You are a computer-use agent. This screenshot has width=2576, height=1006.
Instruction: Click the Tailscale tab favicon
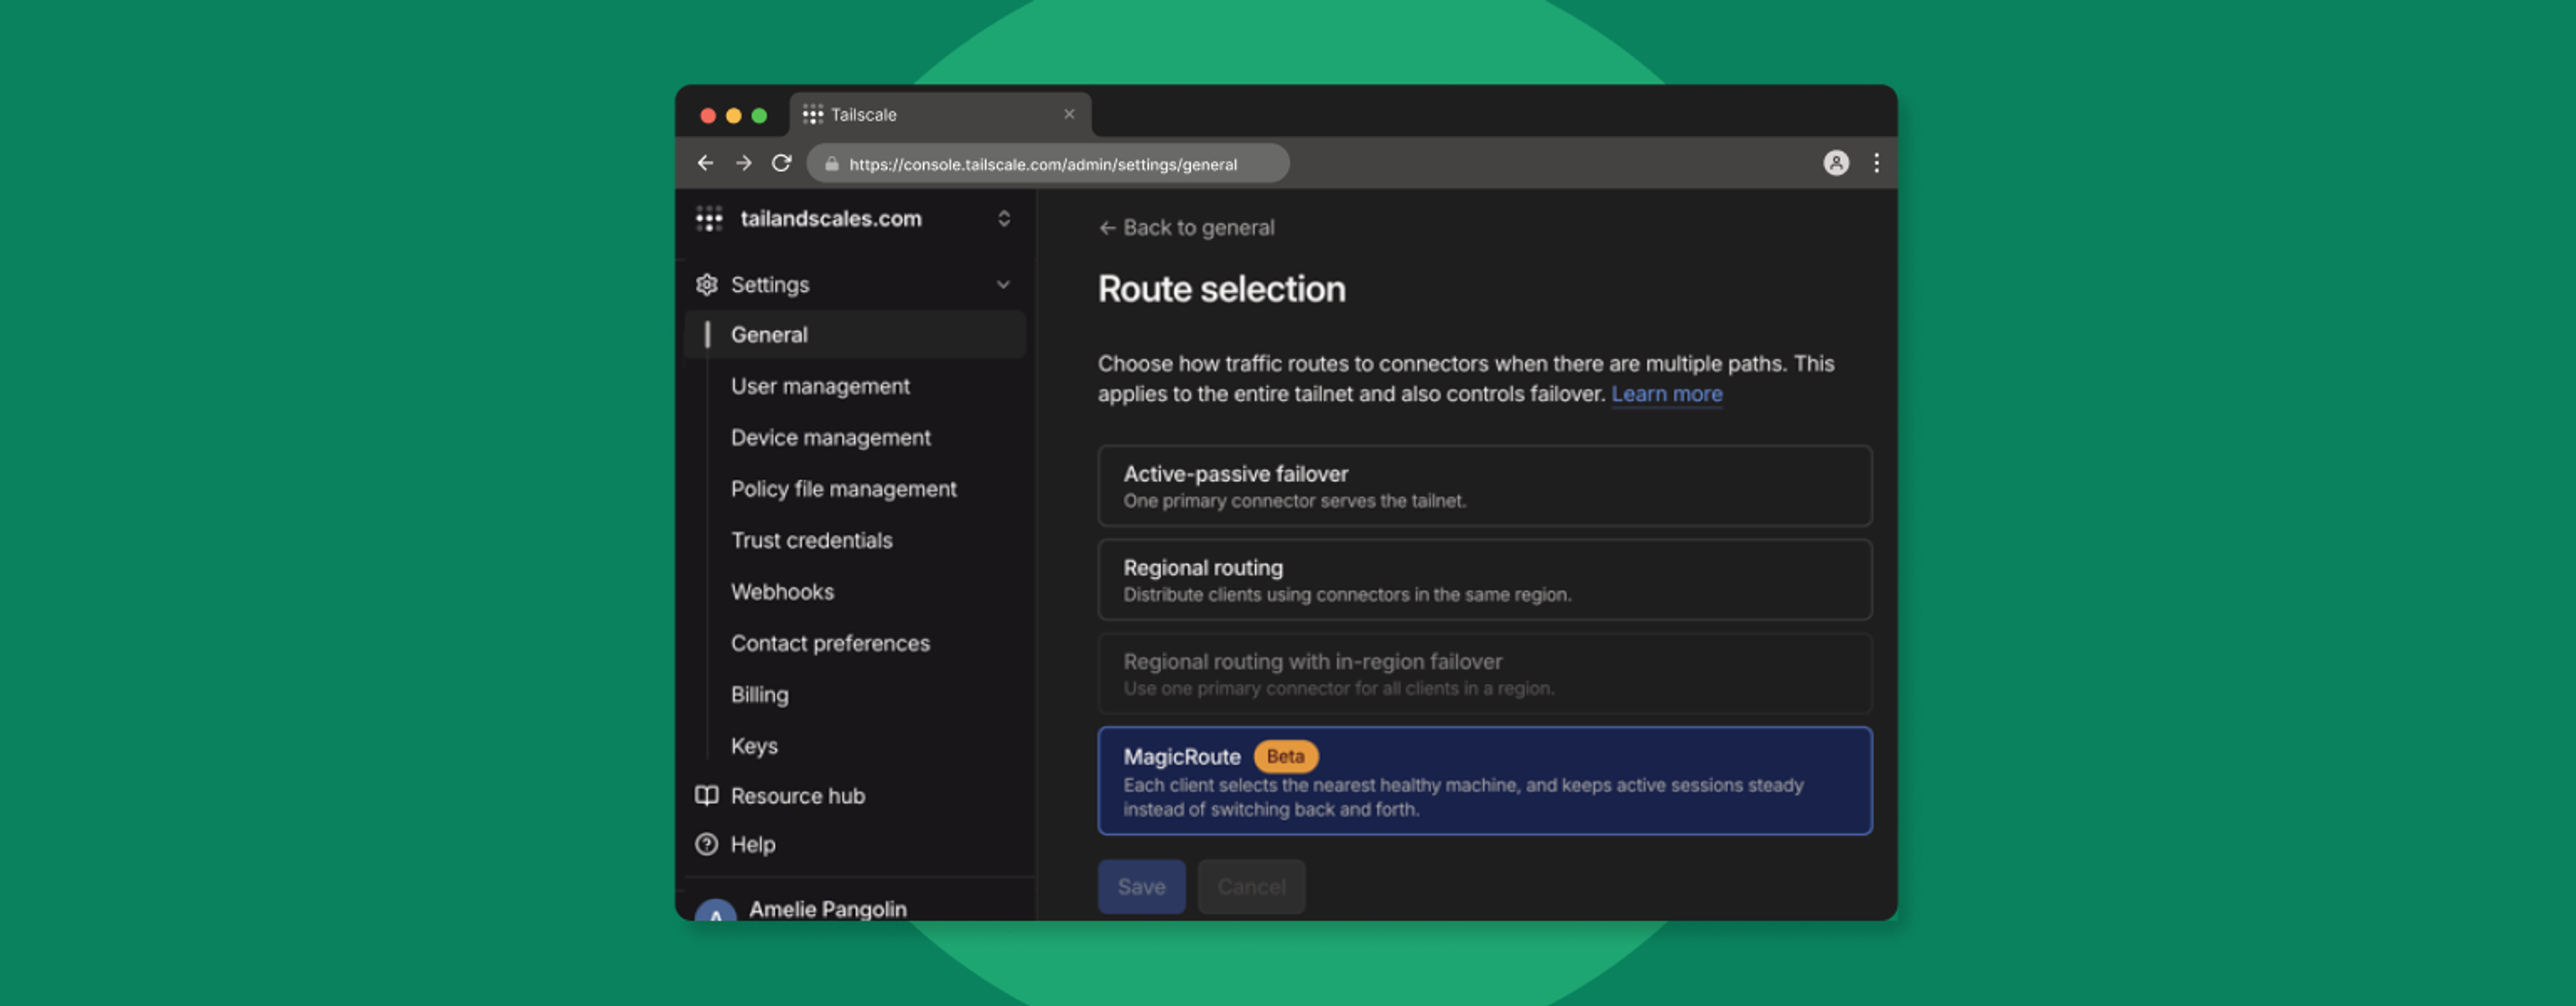click(x=813, y=114)
